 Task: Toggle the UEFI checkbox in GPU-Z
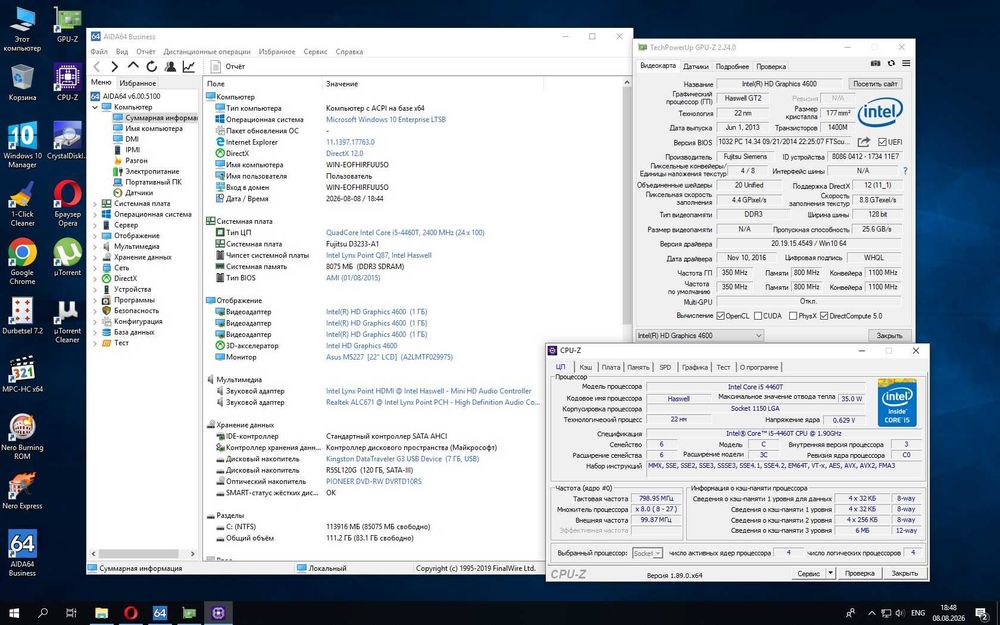coord(882,142)
